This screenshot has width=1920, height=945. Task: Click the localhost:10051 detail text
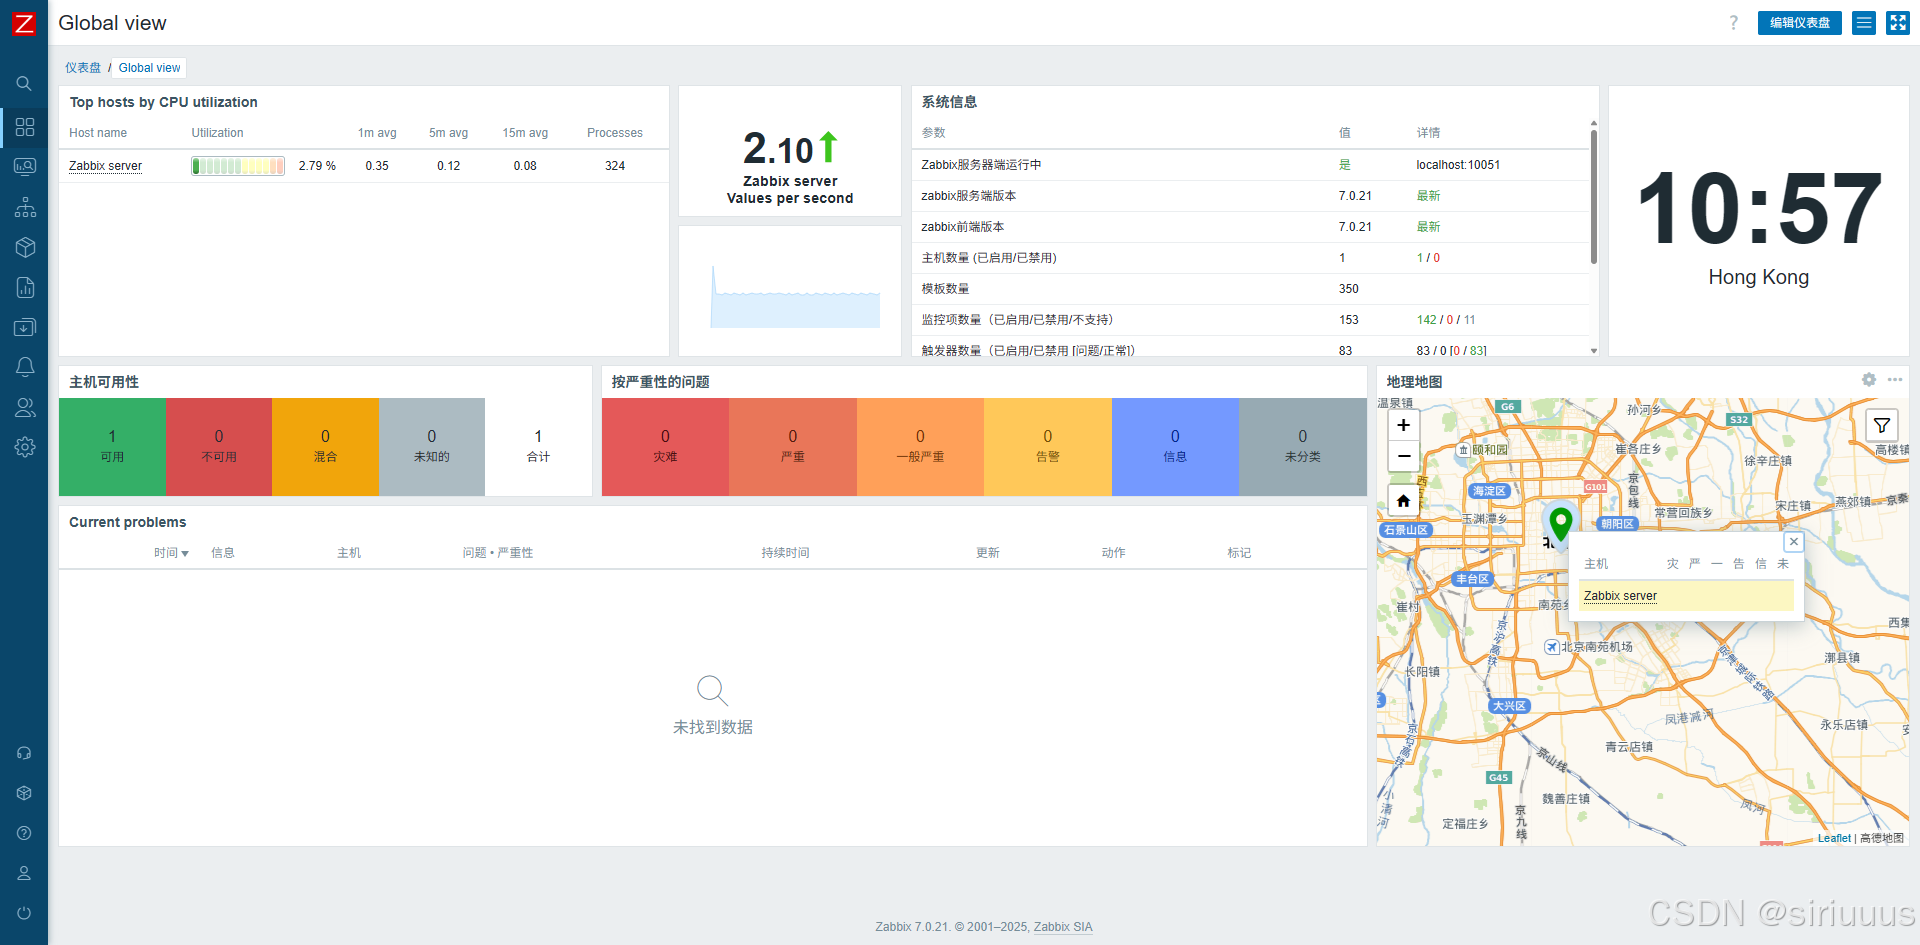pyautogui.click(x=1458, y=165)
